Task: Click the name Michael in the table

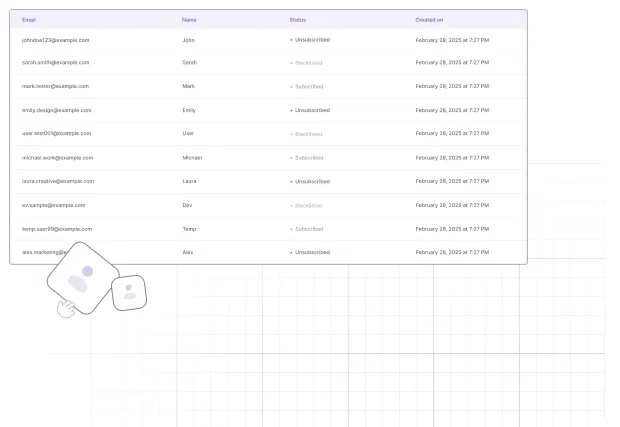Action: (x=192, y=158)
